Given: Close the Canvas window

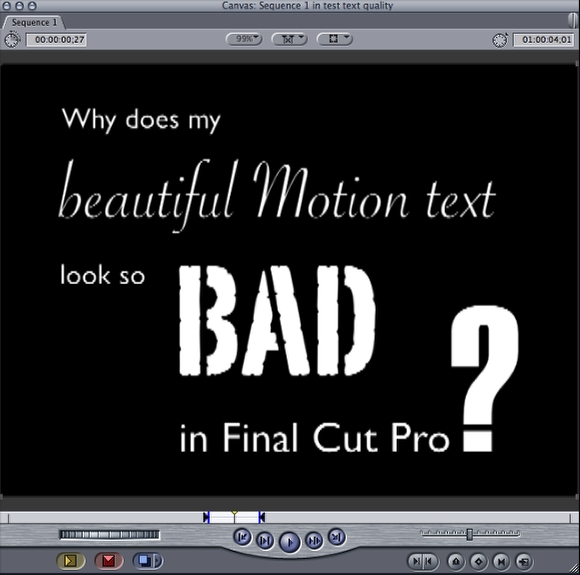Looking at the screenshot, I should [x=7, y=6].
